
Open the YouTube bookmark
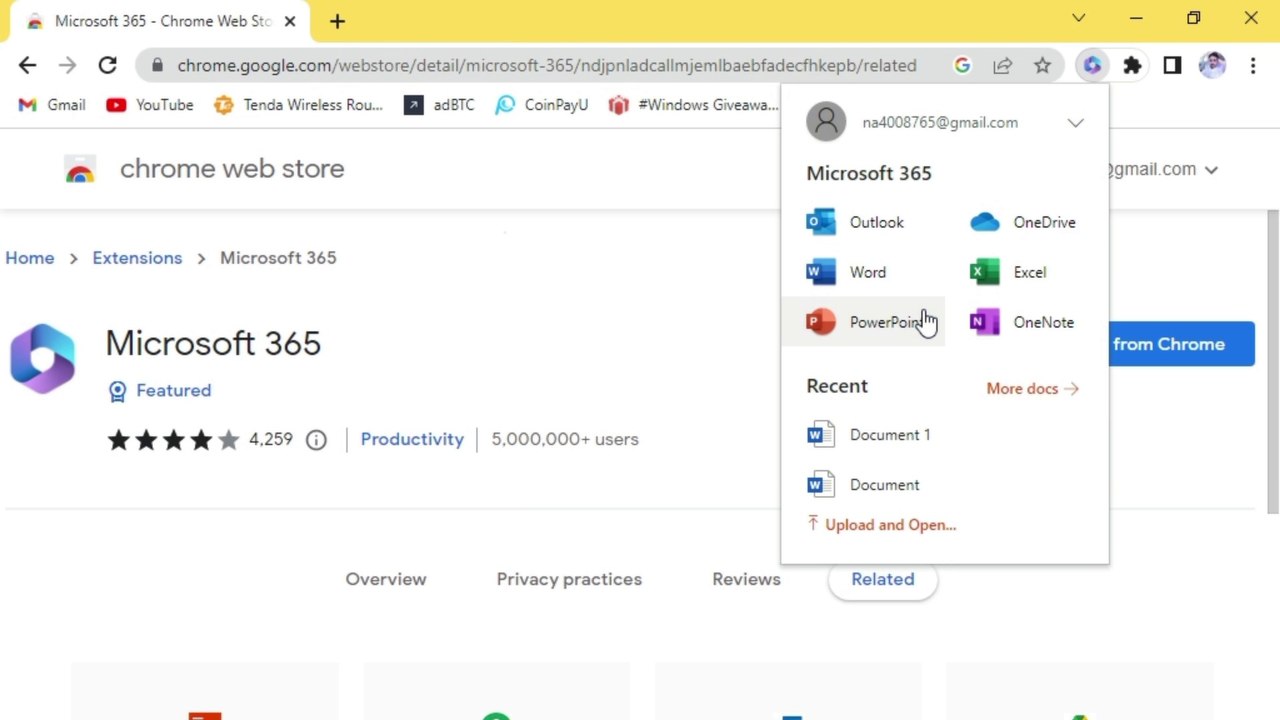(x=150, y=105)
